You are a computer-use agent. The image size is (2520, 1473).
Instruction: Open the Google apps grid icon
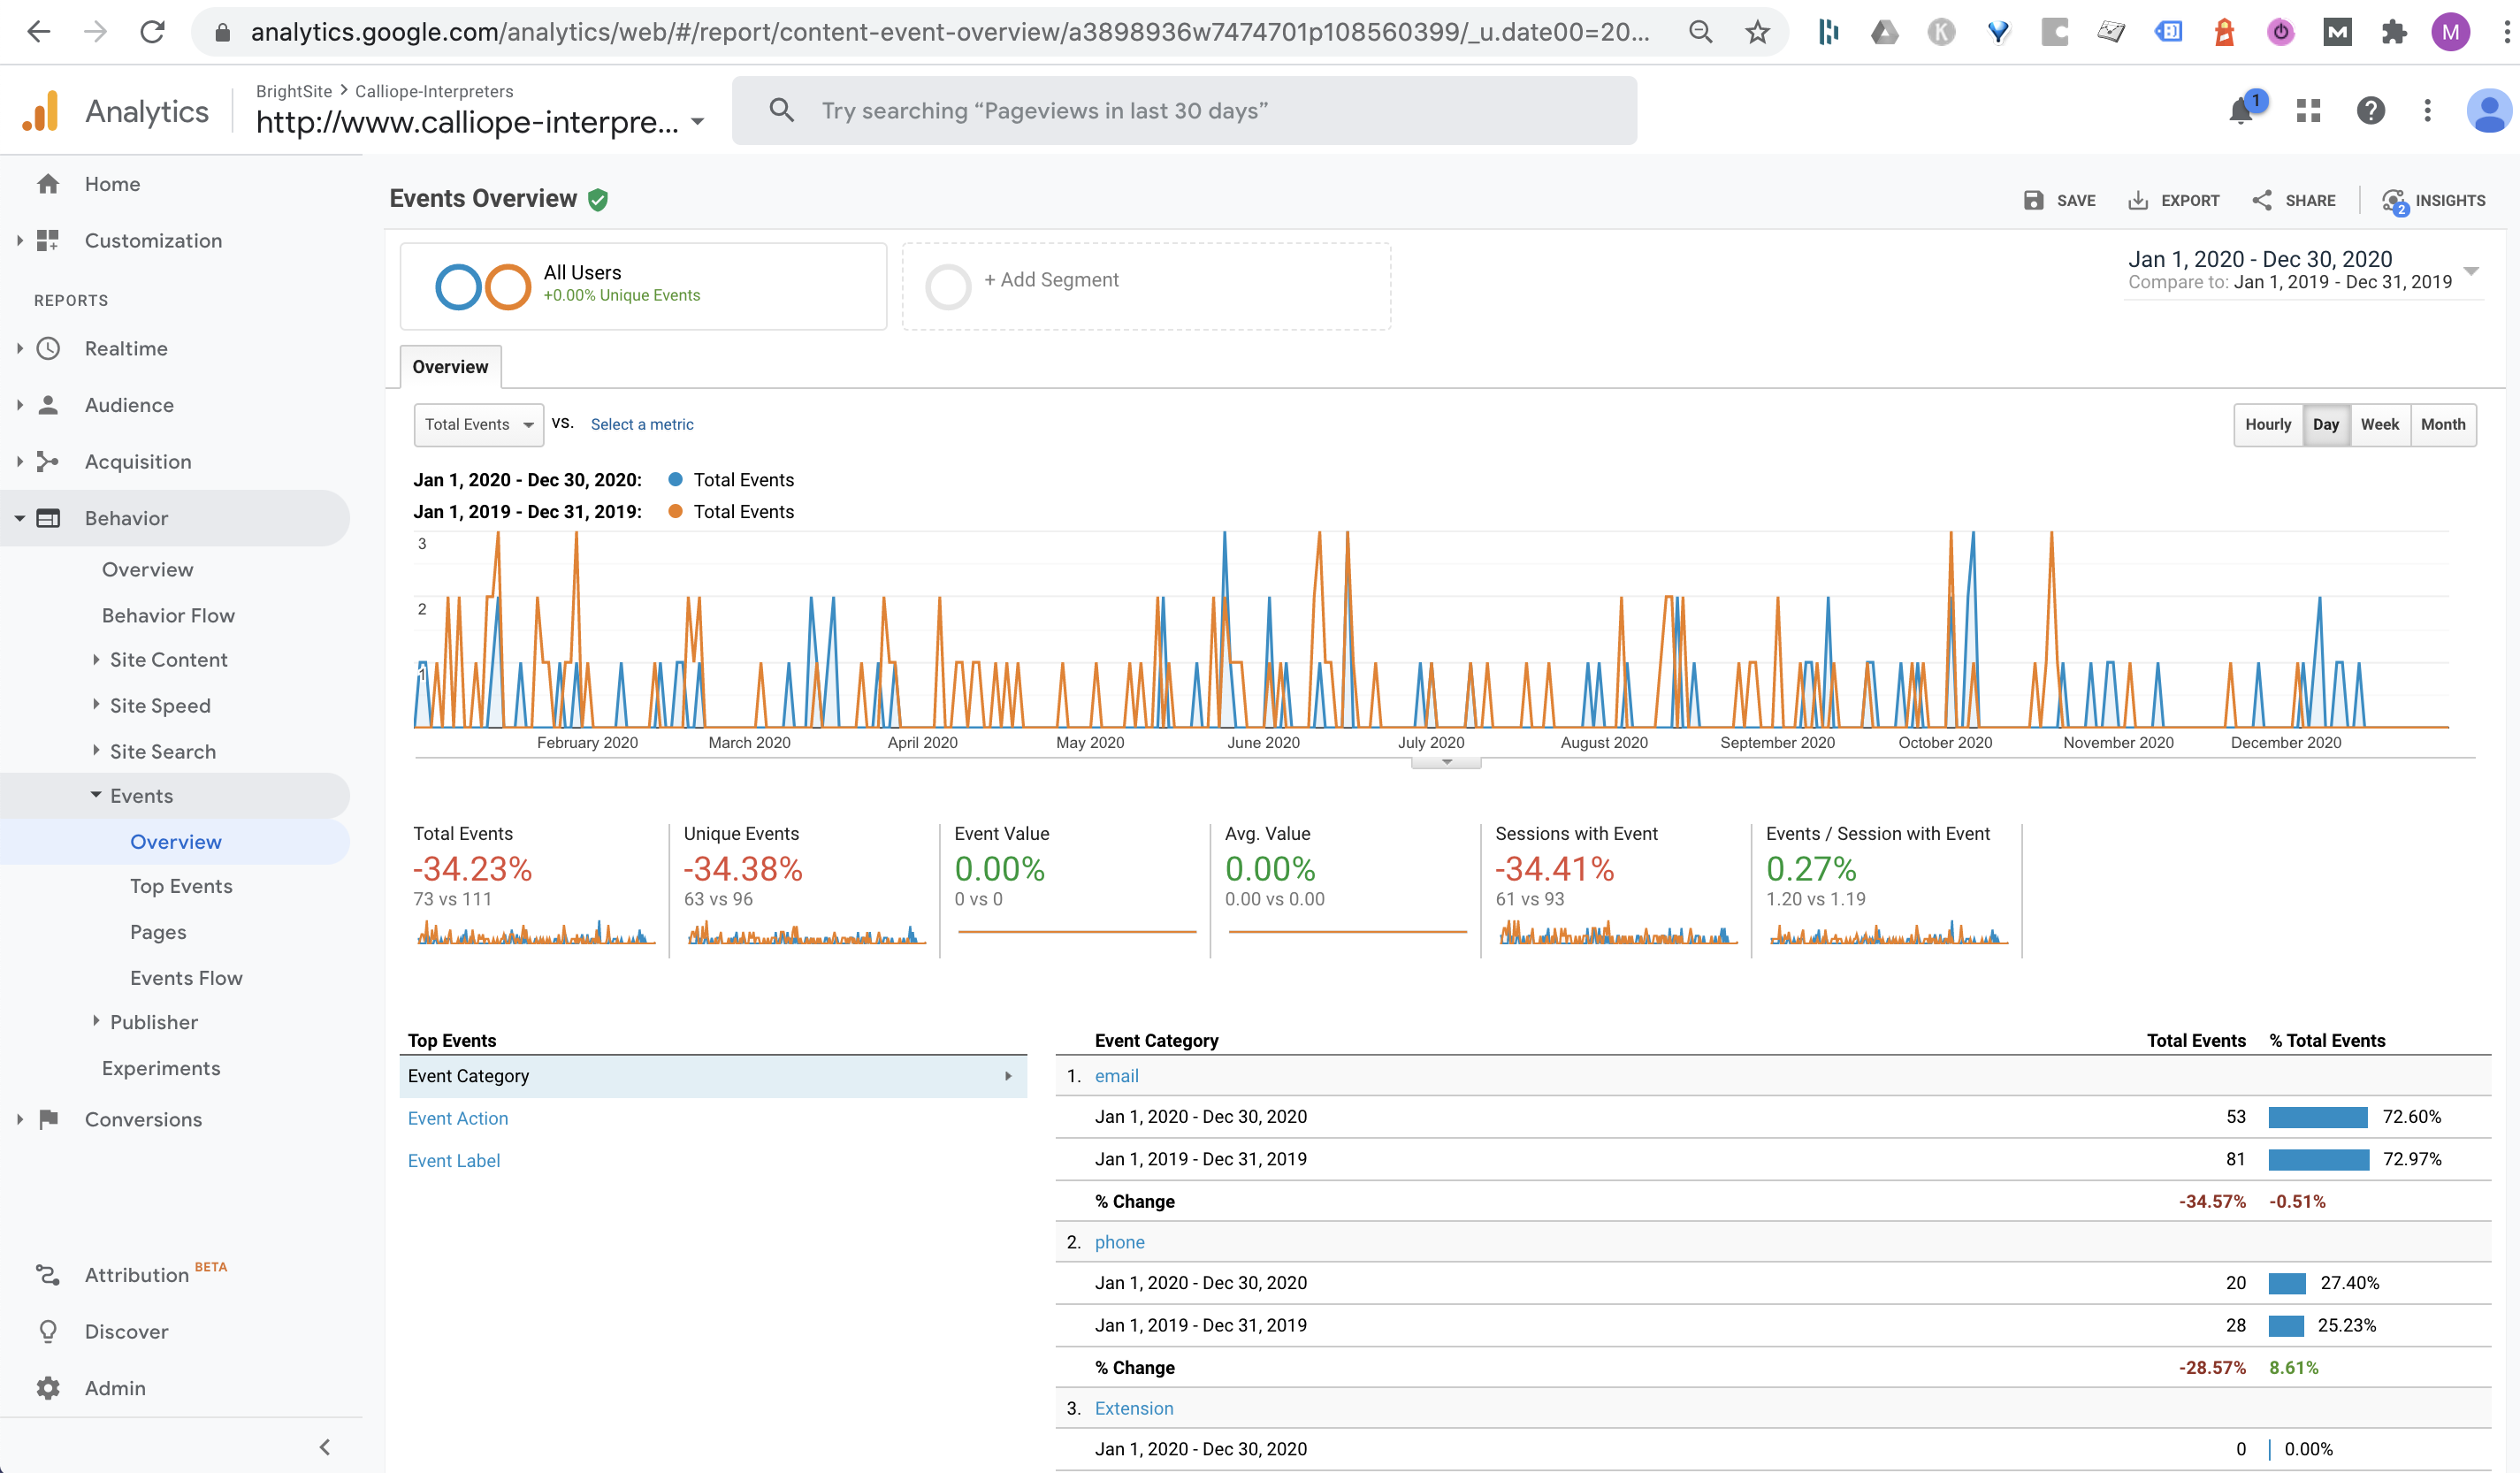coord(2308,111)
